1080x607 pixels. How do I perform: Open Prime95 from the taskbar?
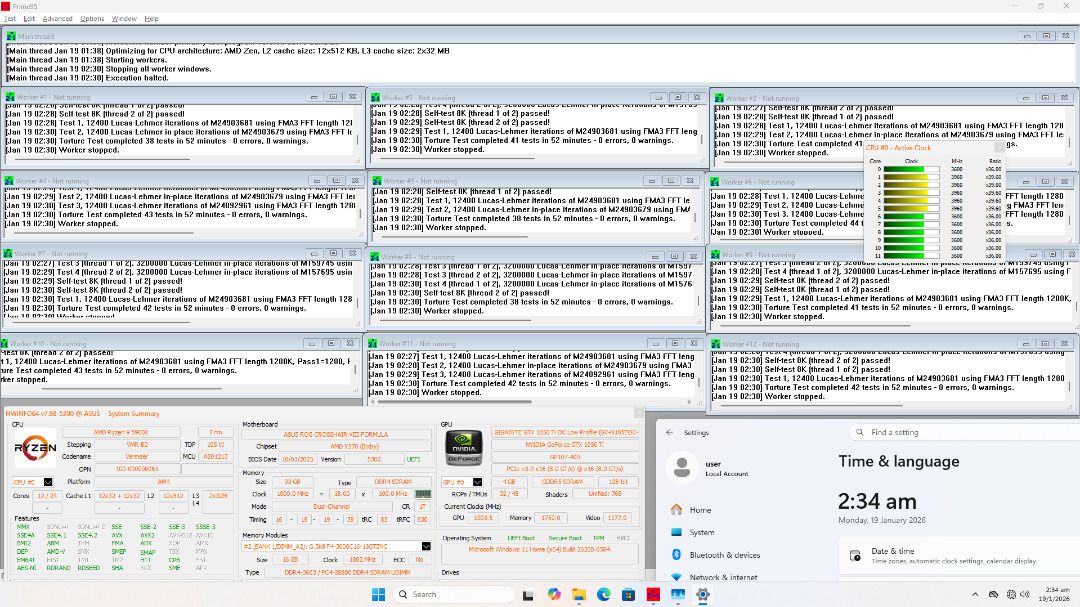click(x=653, y=594)
